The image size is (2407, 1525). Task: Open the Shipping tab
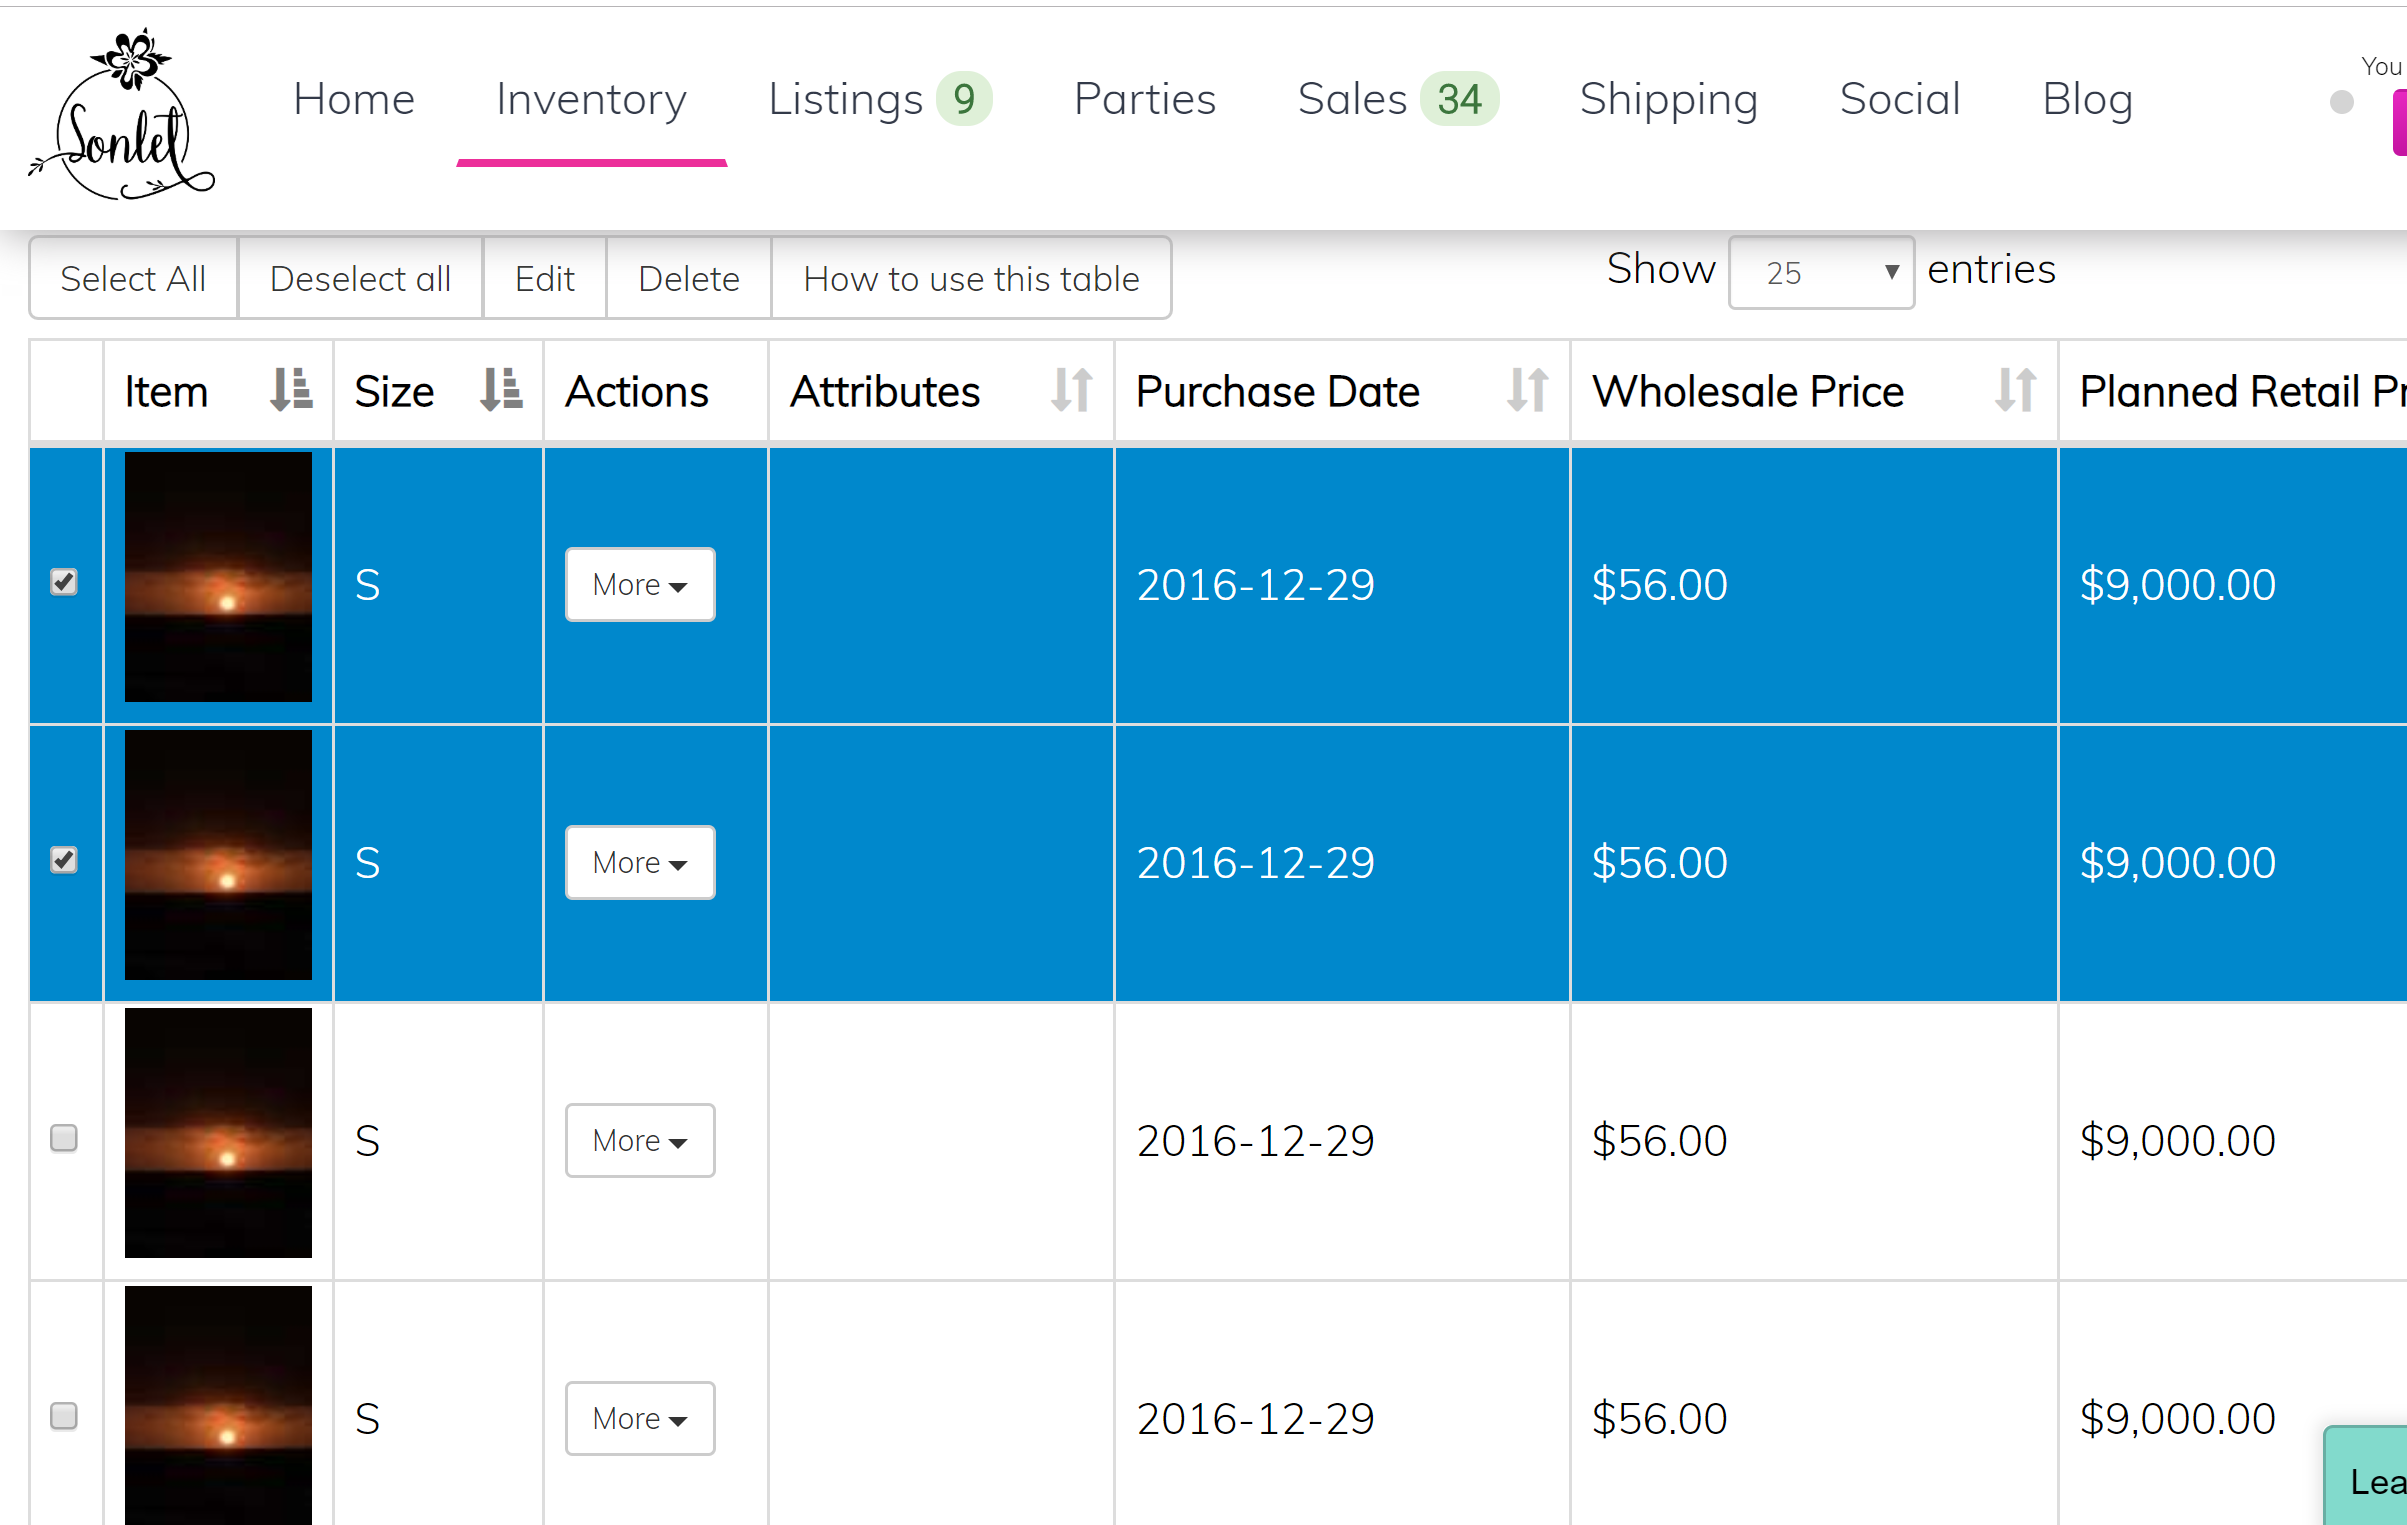tap(1668, 99)
